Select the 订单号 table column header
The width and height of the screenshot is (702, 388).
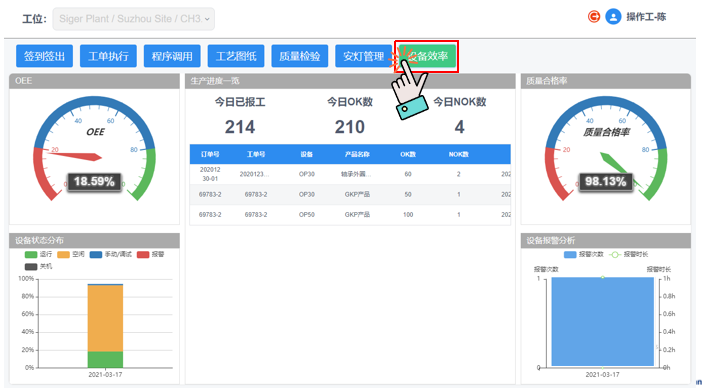tap(210, 154)
